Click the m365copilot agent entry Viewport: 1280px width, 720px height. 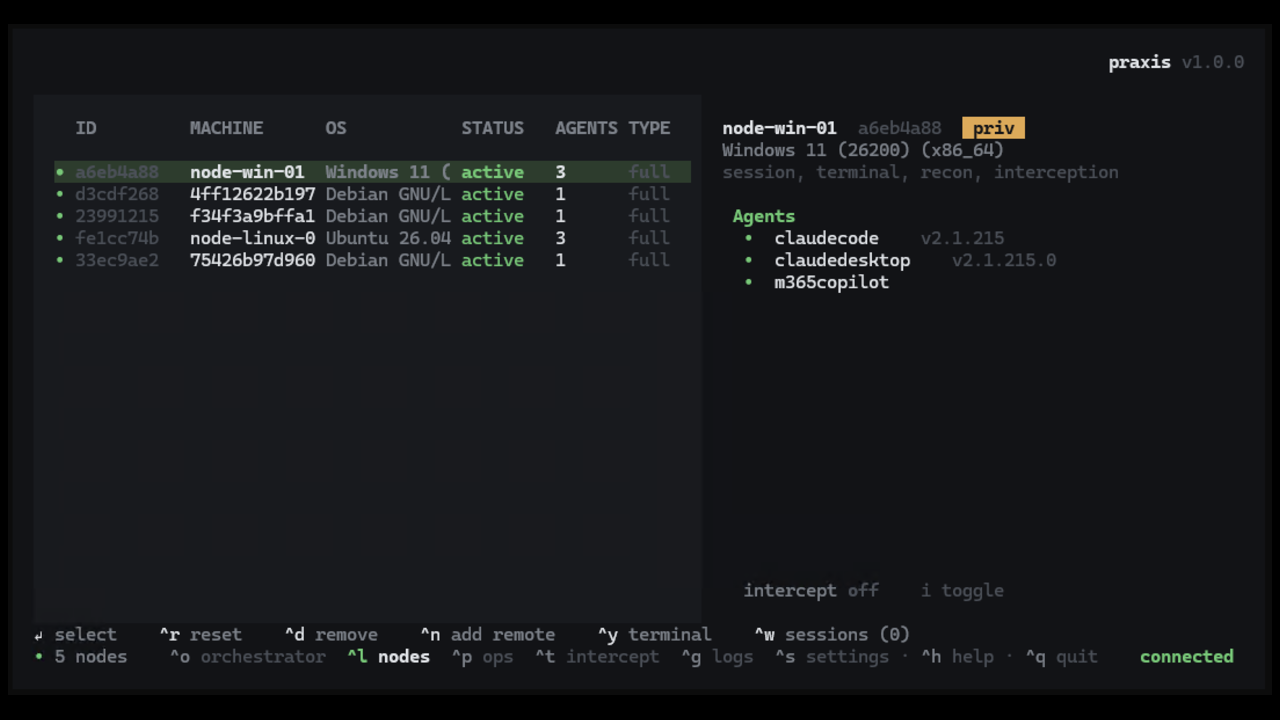click(x=832, y=282)
